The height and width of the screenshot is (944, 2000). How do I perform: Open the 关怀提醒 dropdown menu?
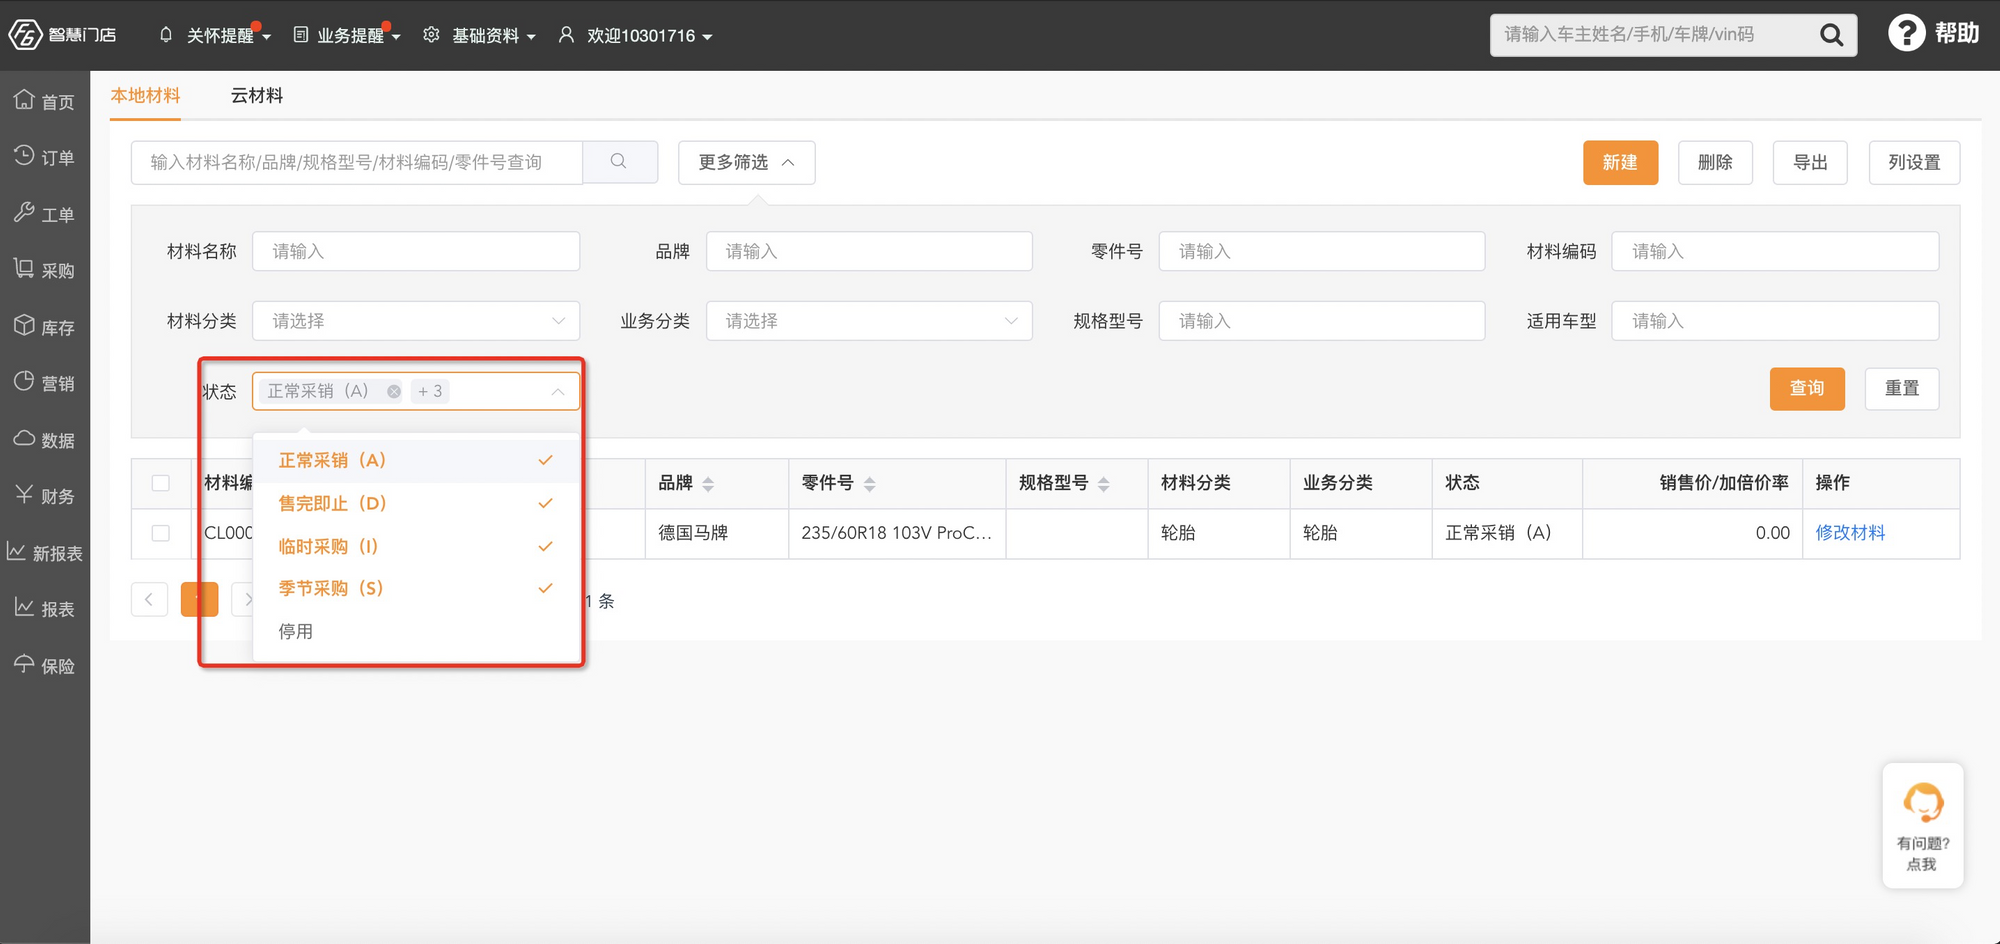point(214,36)
